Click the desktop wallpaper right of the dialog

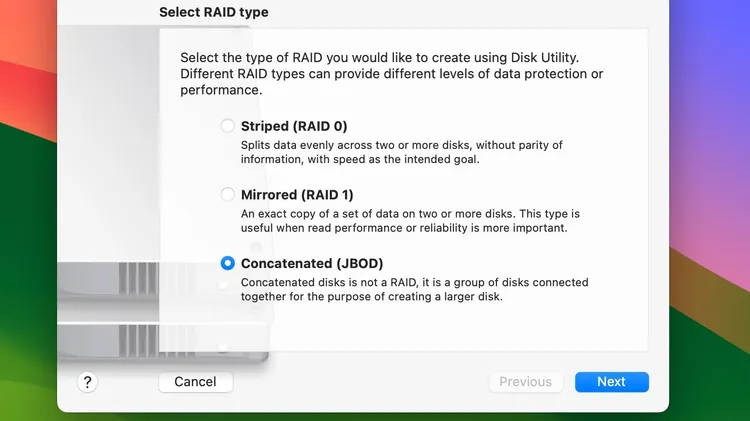pos(709,210)
